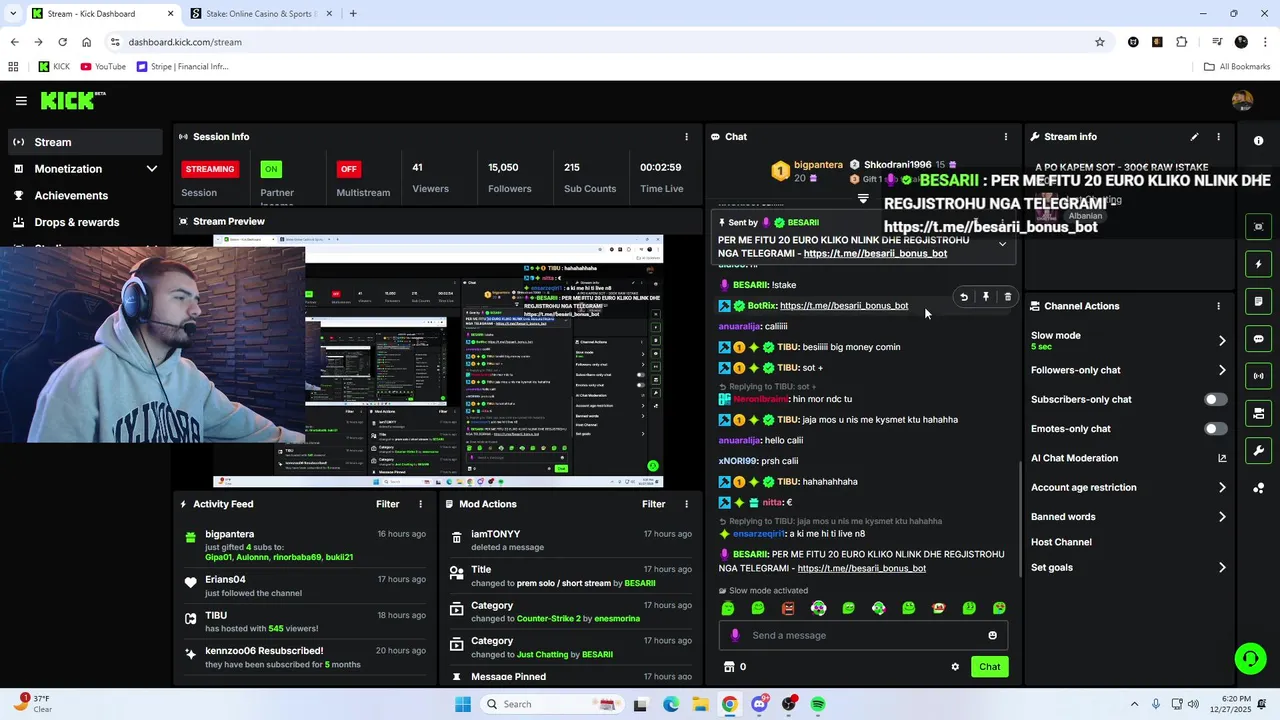Toggle the stream preview panel icon

[x=1258, y=227]
